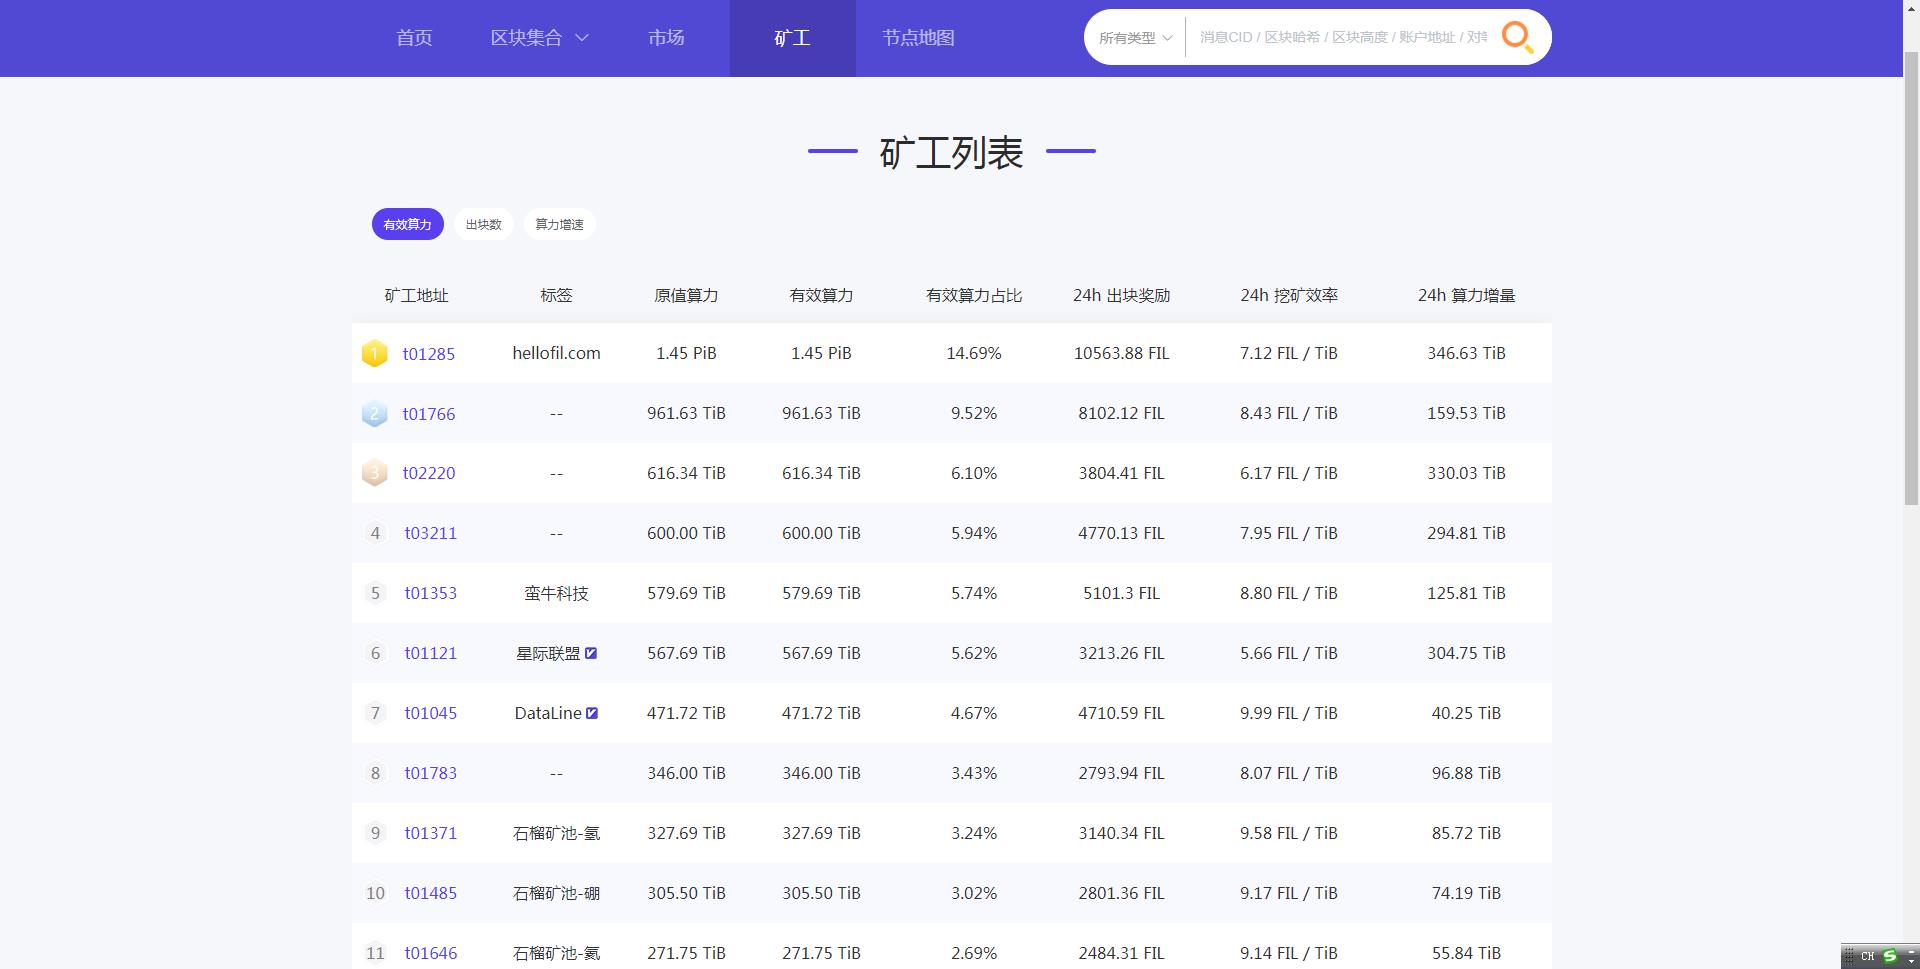This screenshot has width=1920, height=969.
Task: Open miner address t03211
Action: pos(431,534)
